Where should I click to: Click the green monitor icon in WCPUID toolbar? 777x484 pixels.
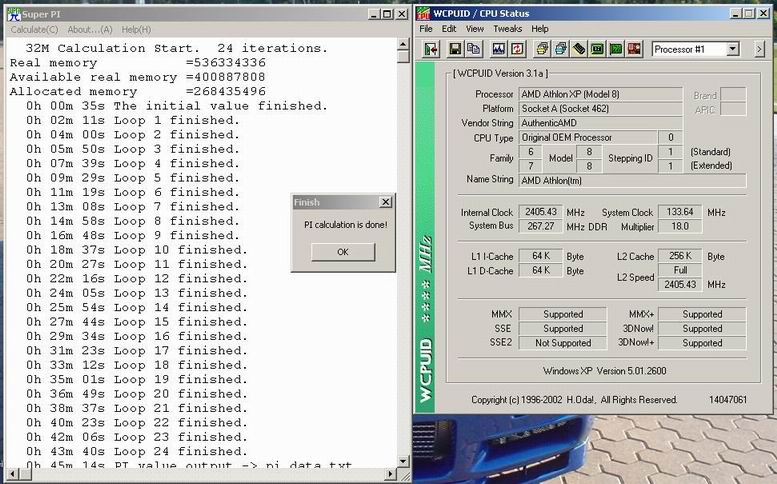click(x=597, y=49)
